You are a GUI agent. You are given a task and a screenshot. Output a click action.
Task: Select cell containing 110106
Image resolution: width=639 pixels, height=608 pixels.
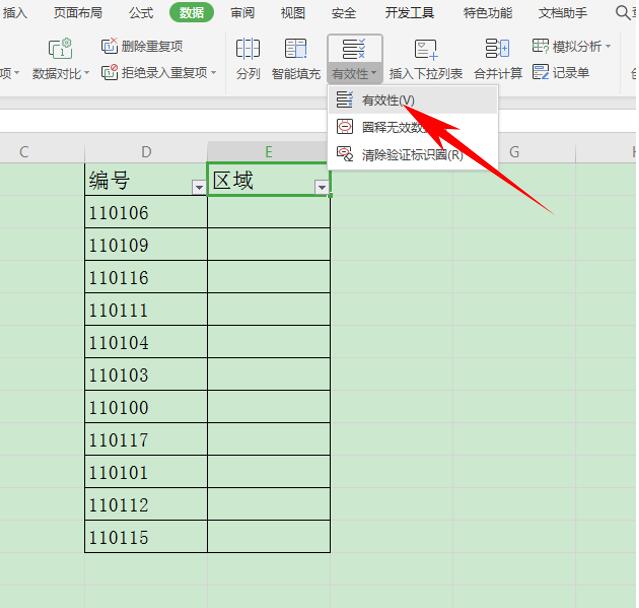point(146,212)
